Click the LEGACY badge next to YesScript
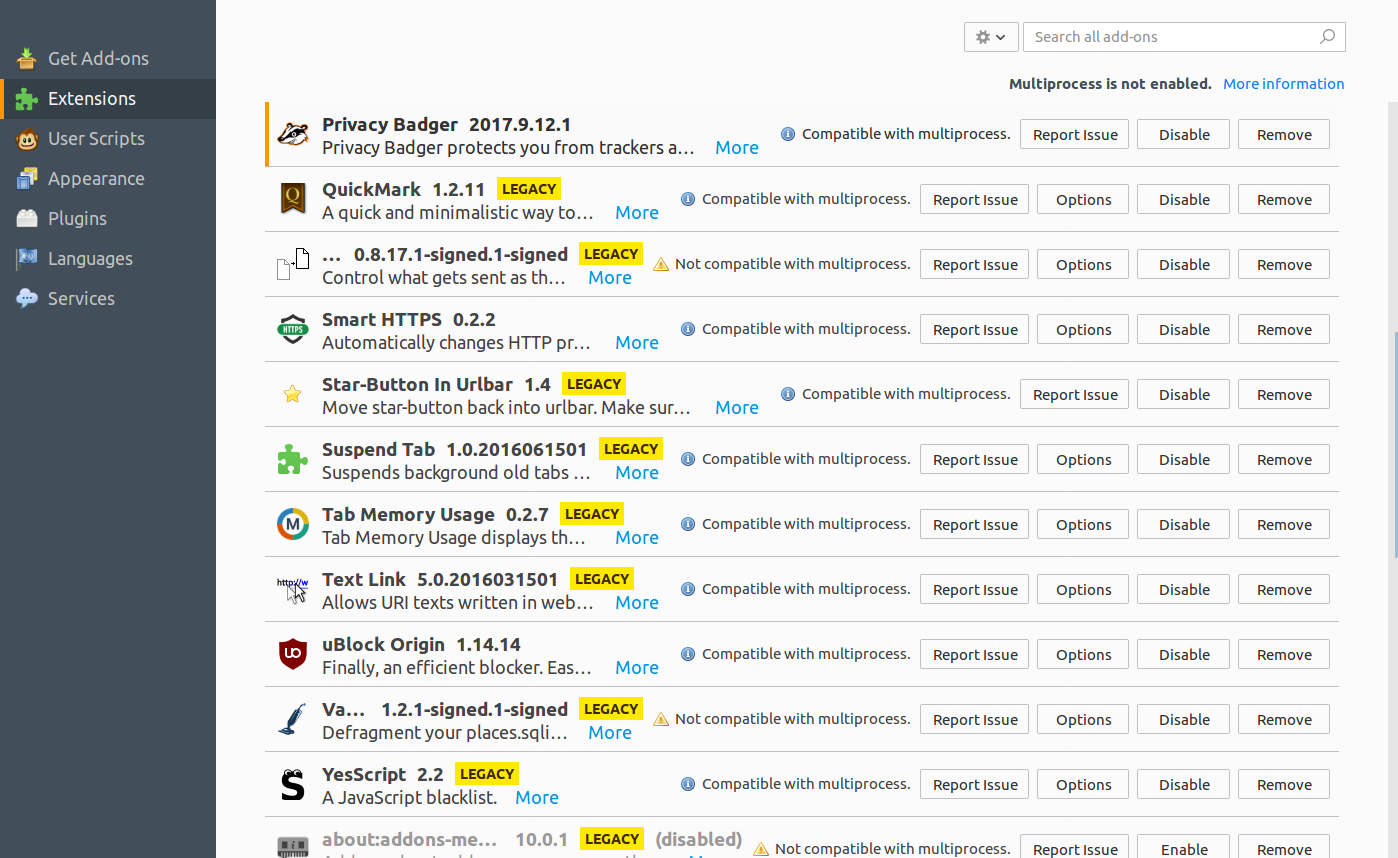This screenshot has width=1398, height=858. (487, 774)
